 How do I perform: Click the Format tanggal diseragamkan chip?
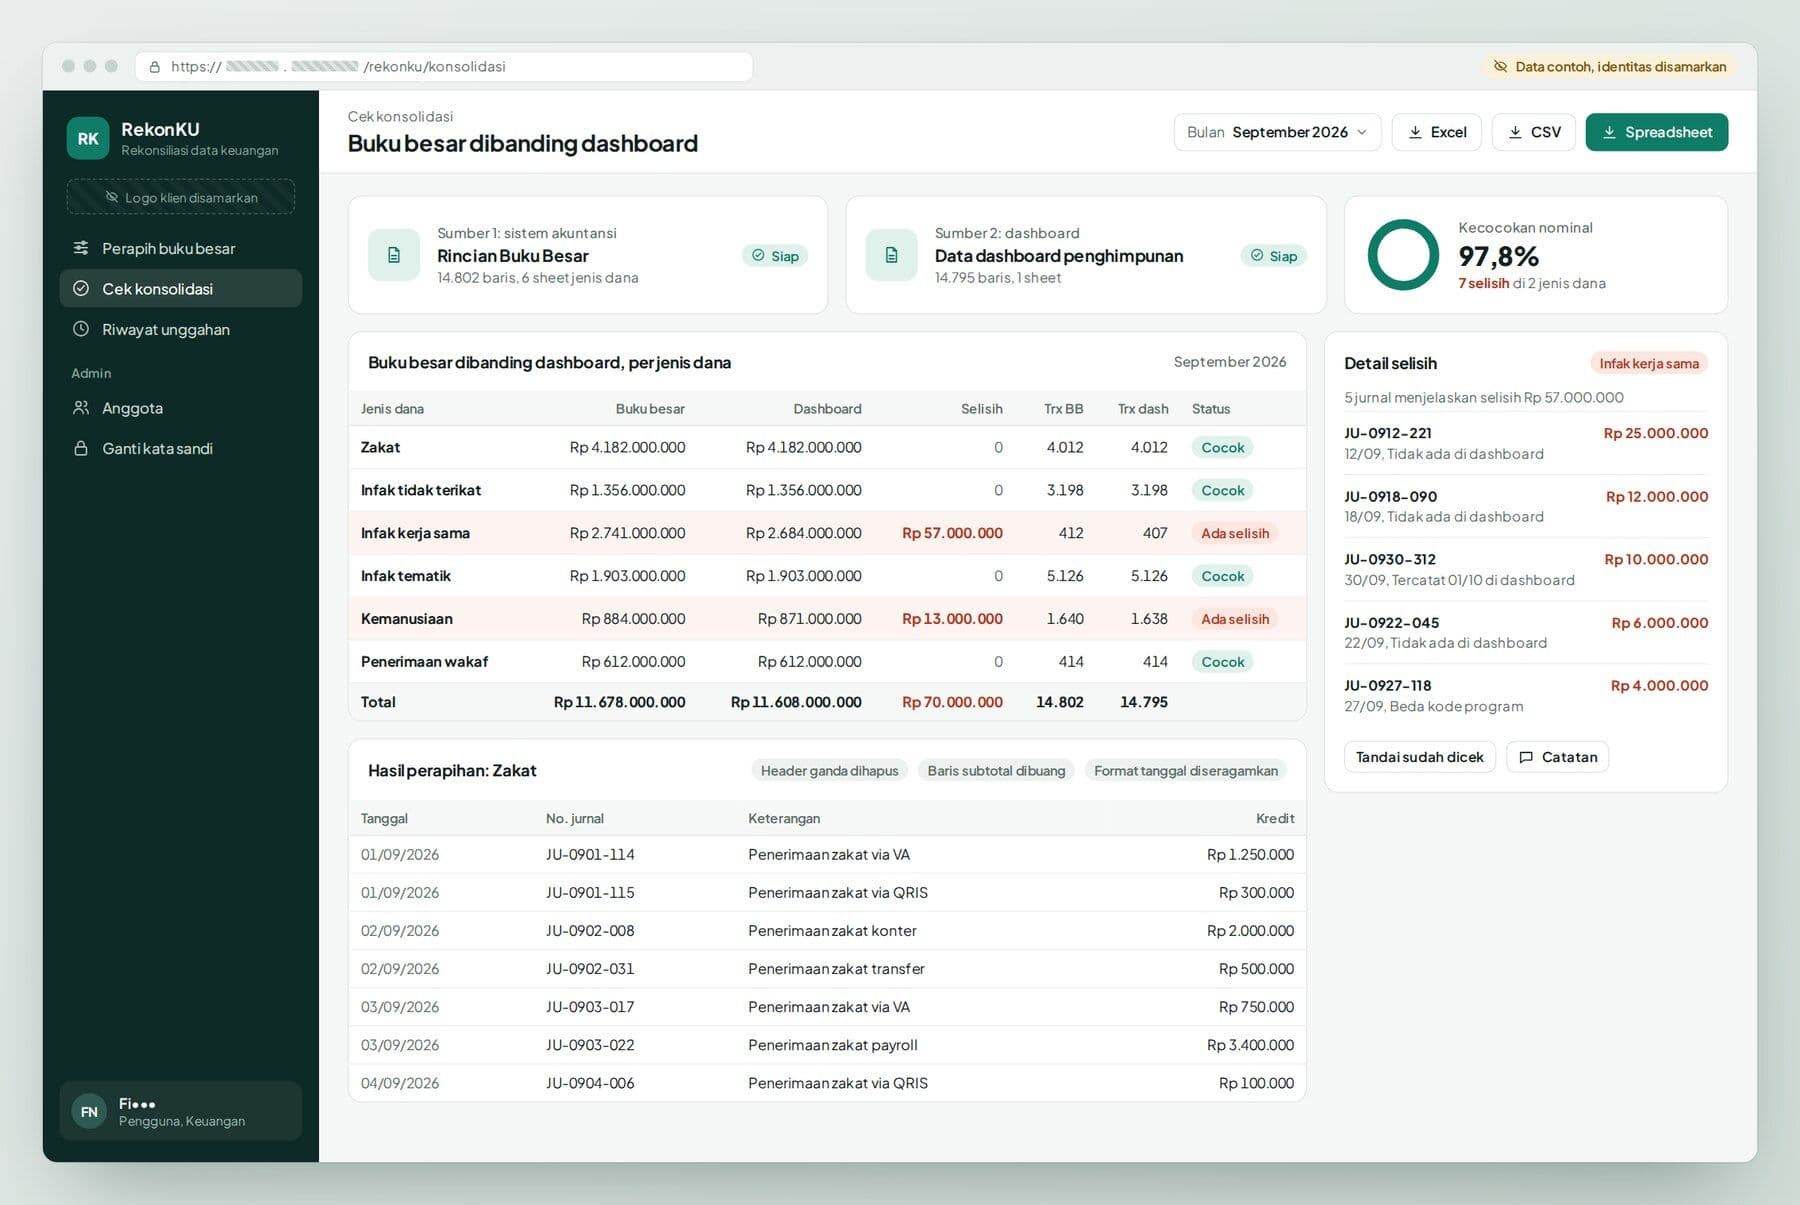[x=1185, y=770]
